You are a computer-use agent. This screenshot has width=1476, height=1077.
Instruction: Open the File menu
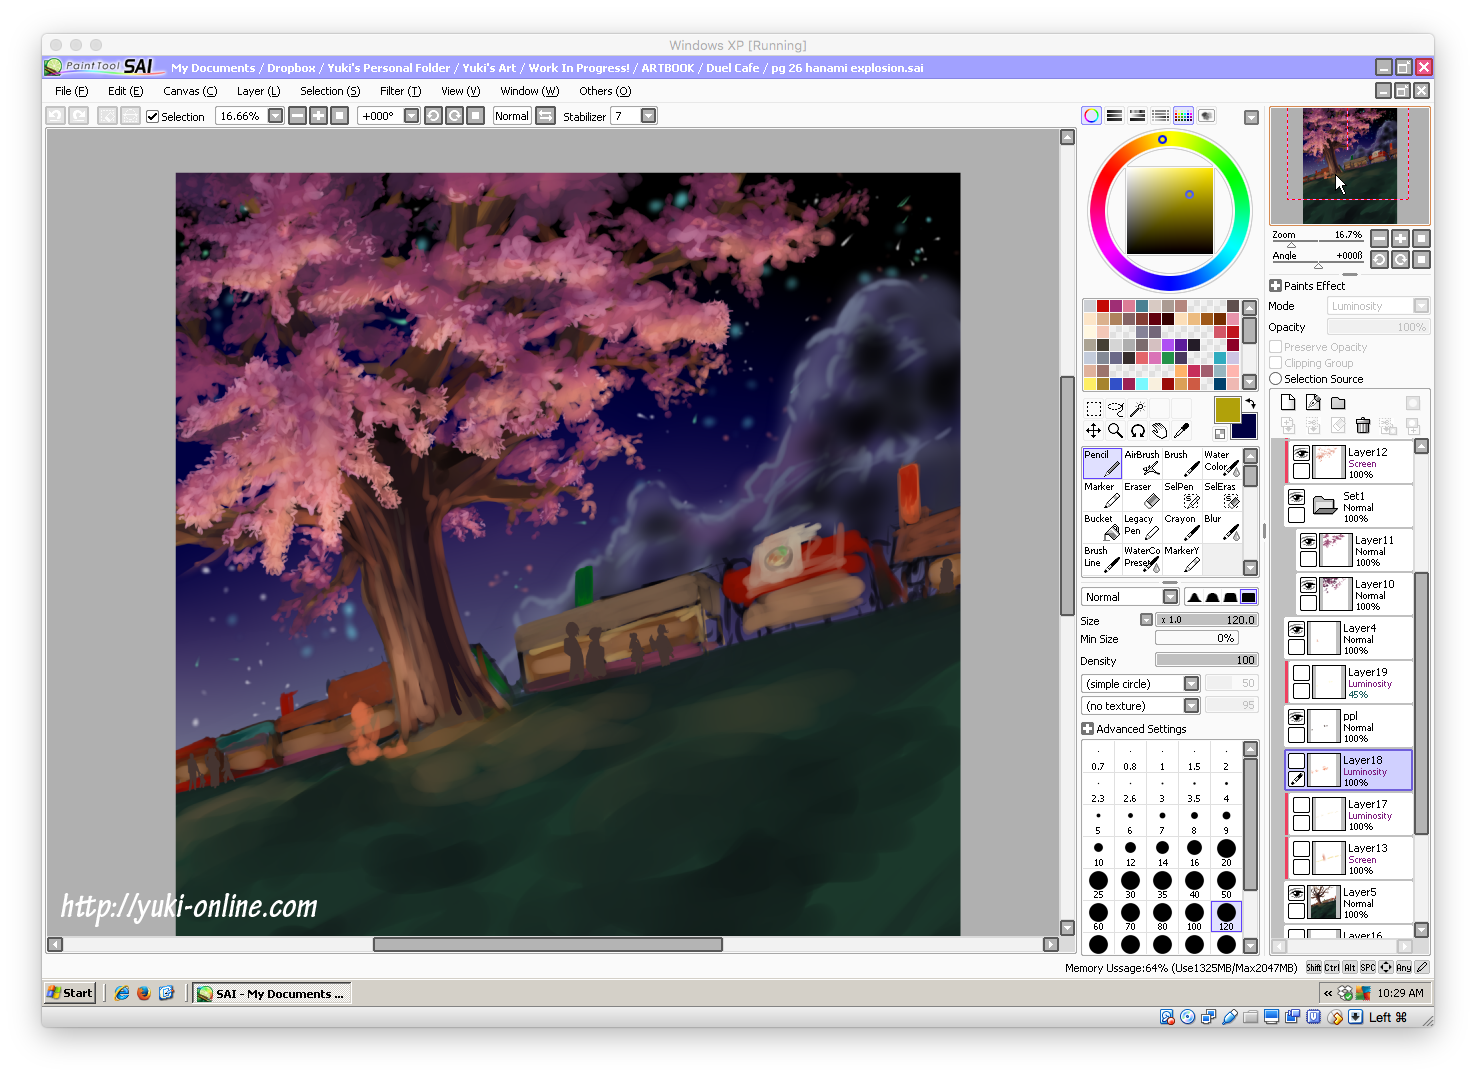71,91
